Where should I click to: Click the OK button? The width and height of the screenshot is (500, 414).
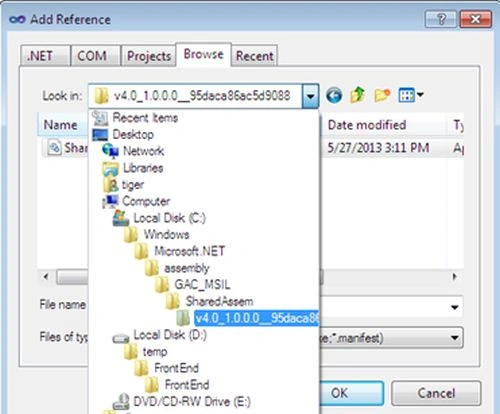351,393
